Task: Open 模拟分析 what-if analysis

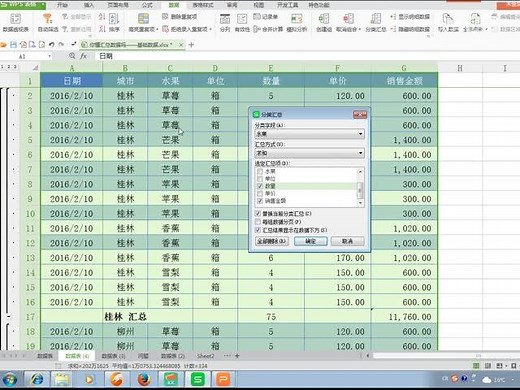Action: [297, 23]
